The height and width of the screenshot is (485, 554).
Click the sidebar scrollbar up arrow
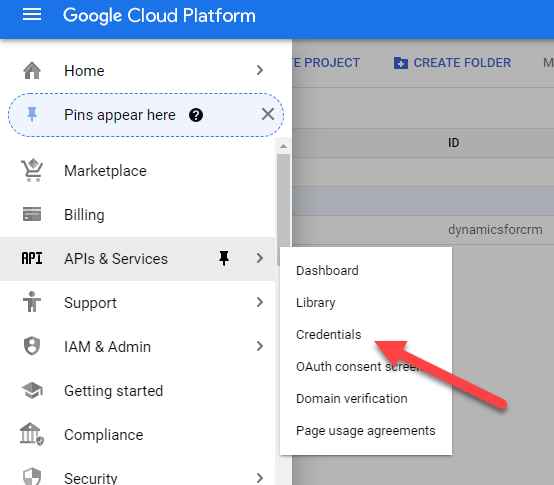tap(283, 146)
